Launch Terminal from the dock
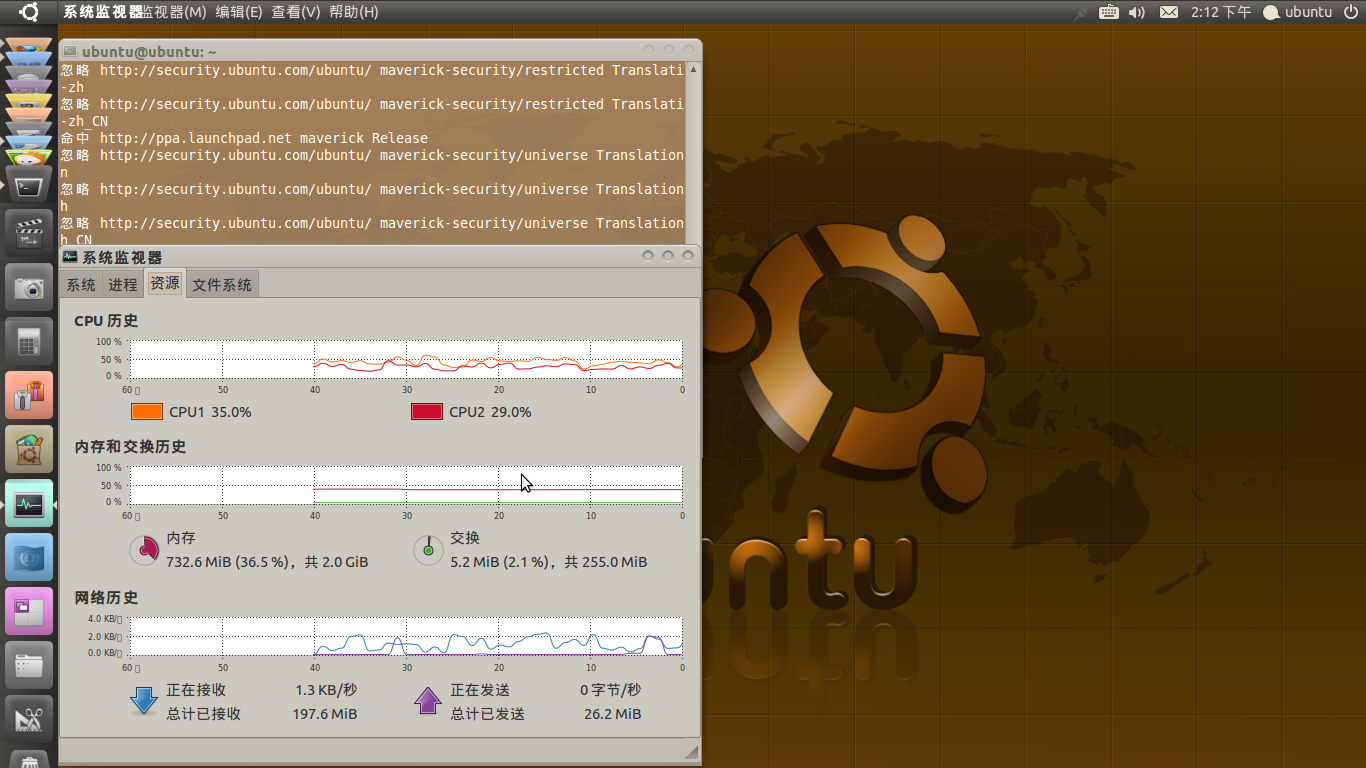Image resolution: width=1366 pixels, height=768 pixels. coord(29,187)
